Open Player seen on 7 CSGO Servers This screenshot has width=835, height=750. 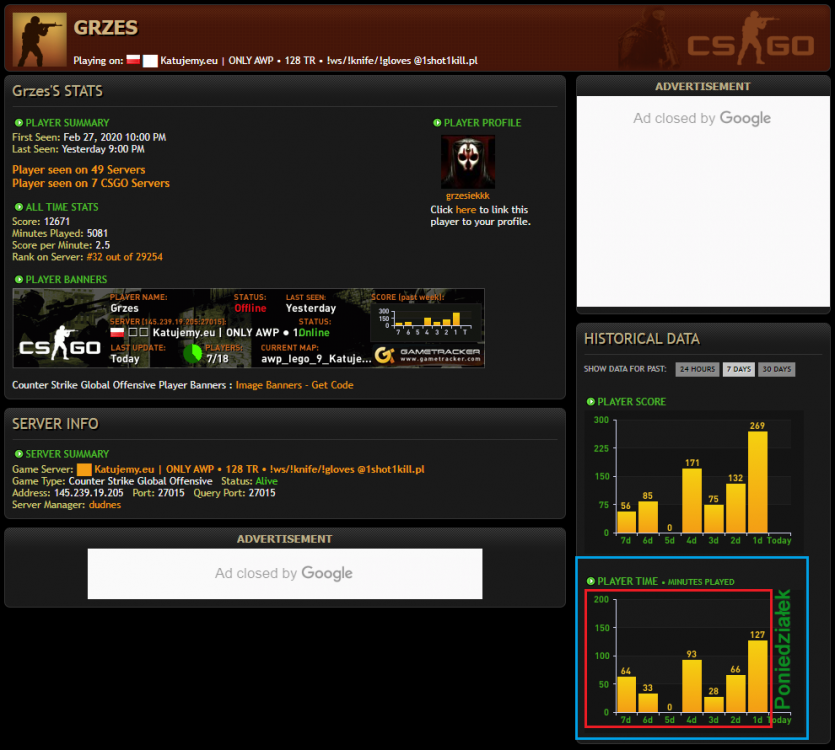point(91,183)
